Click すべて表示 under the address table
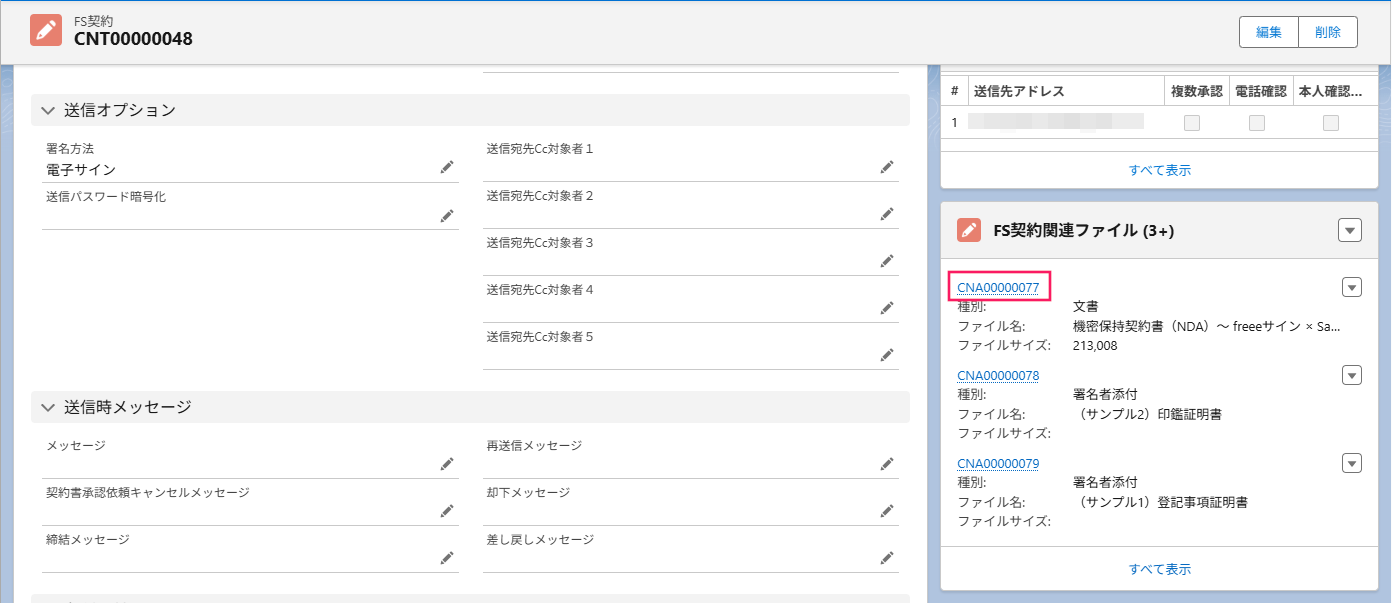 point(1160,170)
